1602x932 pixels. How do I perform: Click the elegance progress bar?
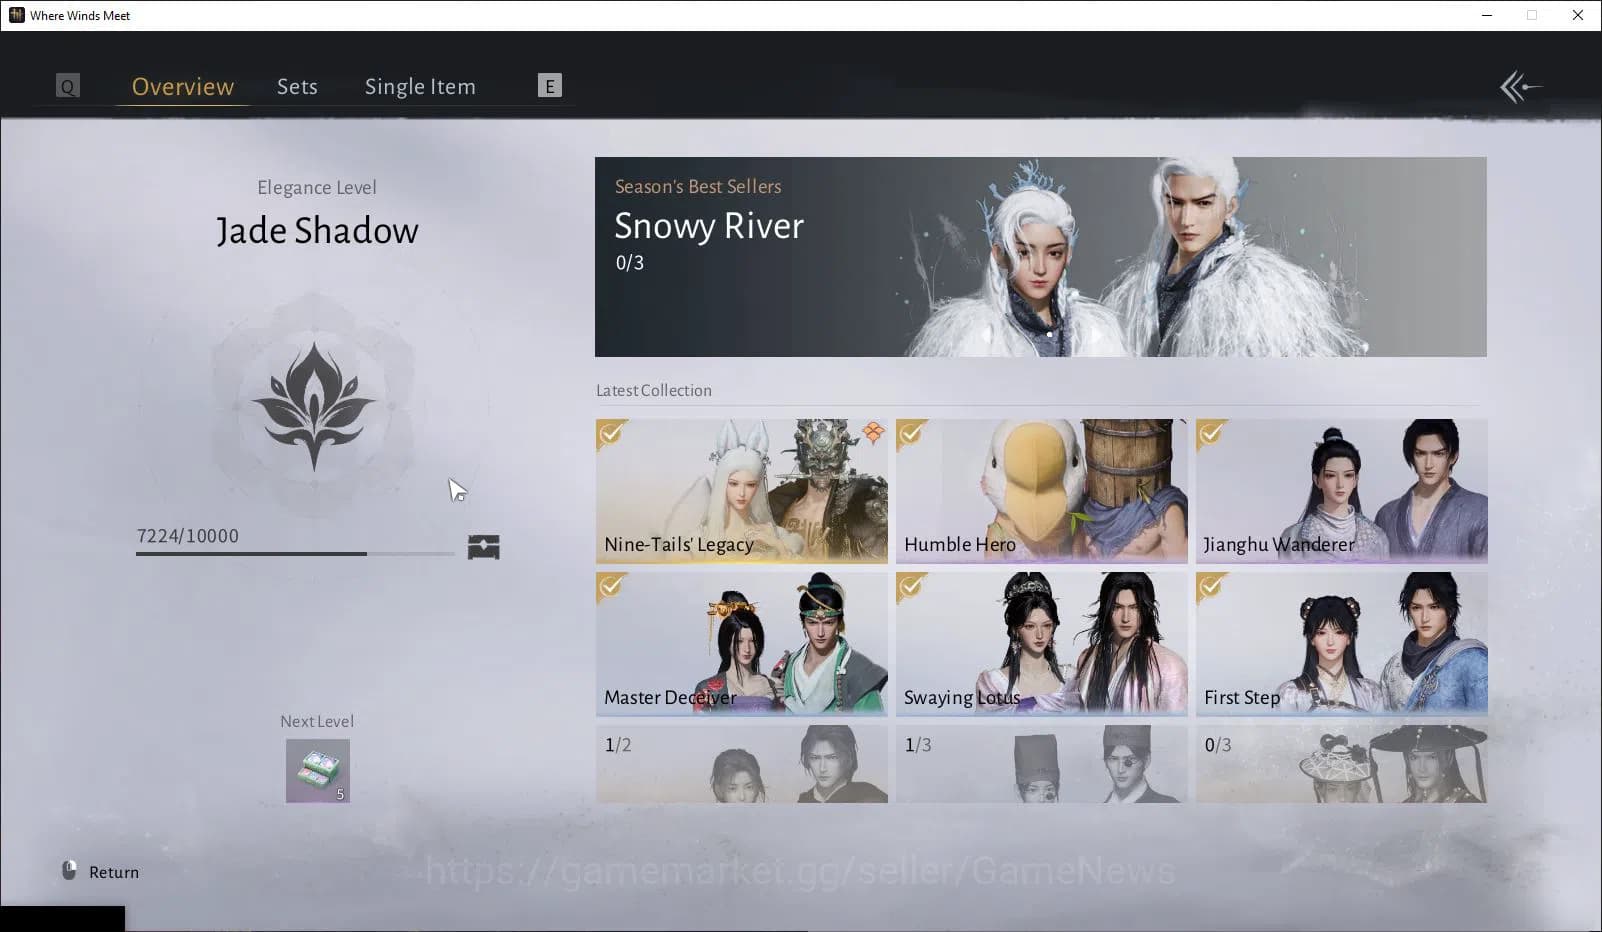click(295, 554)
